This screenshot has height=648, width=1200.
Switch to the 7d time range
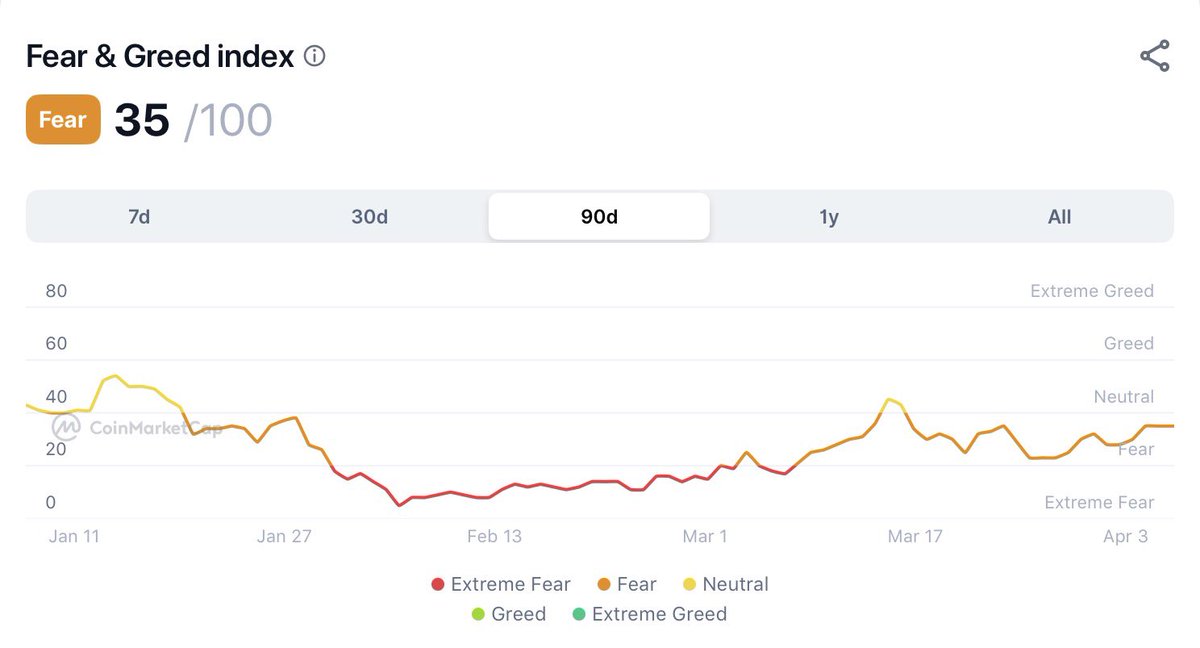coord(139,217)
